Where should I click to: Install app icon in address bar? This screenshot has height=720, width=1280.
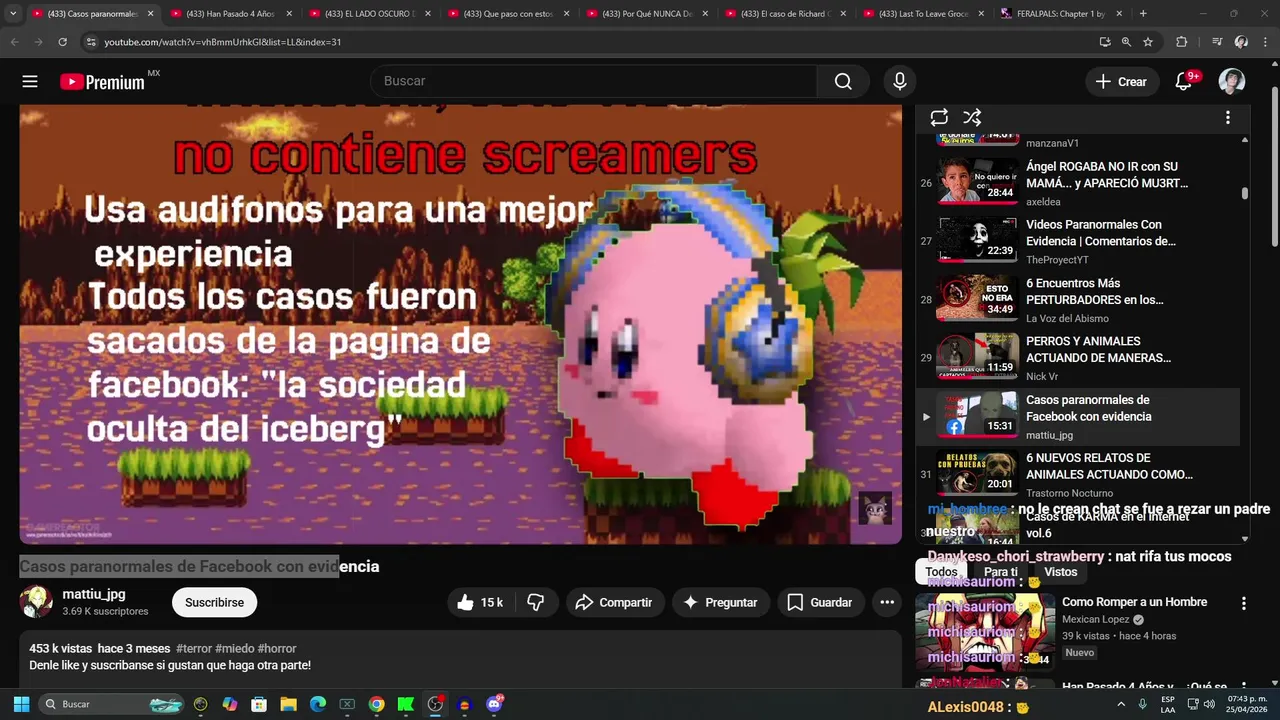[x=1104, y=42]
